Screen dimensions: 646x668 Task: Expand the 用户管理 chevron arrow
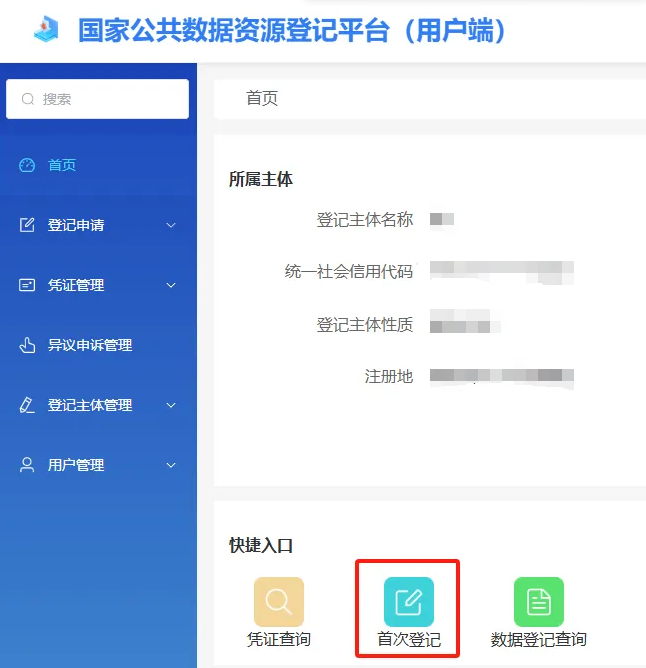(171, 465)
